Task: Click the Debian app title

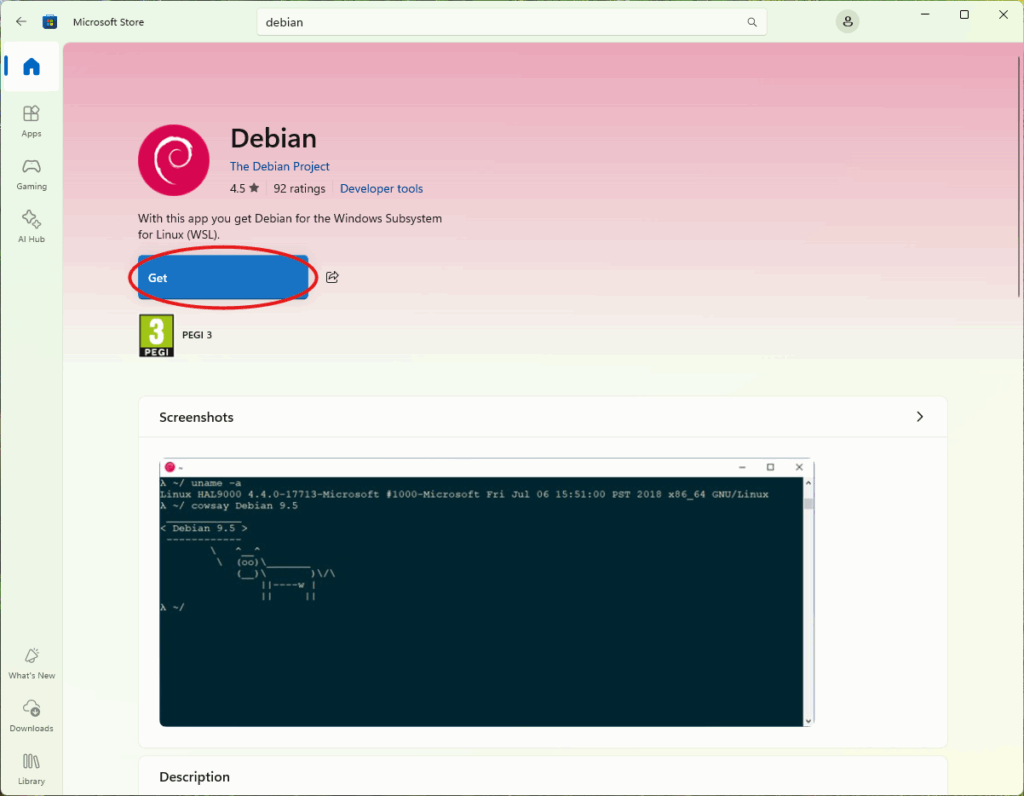Action: 274,138
